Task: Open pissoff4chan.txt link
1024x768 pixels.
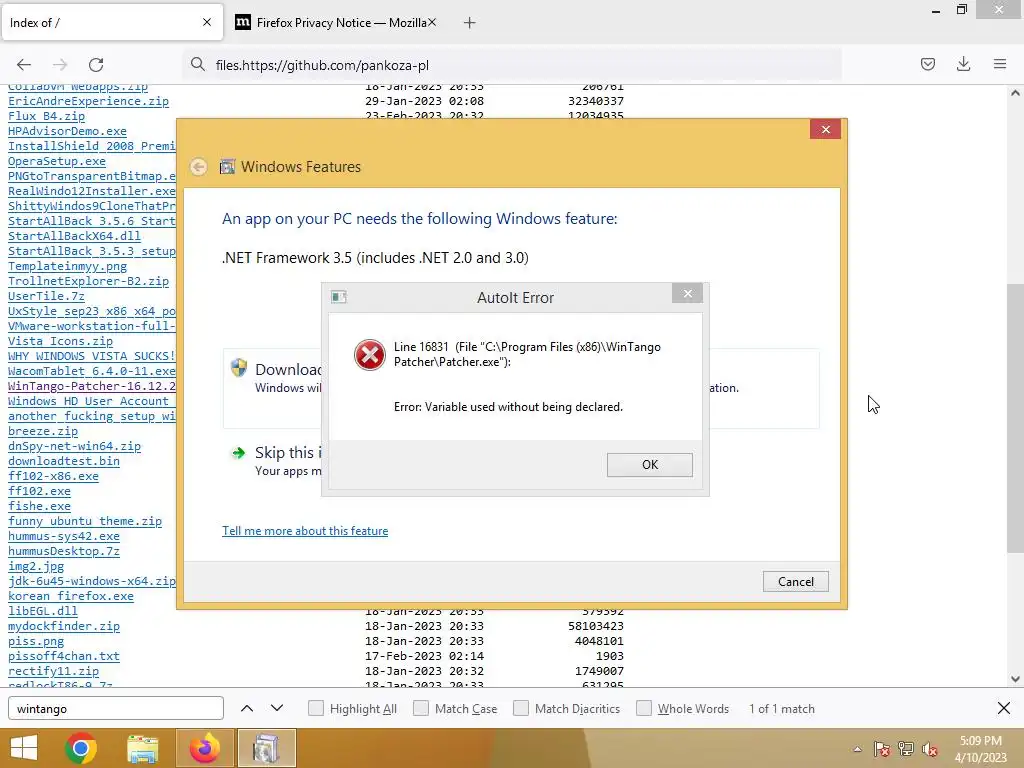Action: coord(64,656)
